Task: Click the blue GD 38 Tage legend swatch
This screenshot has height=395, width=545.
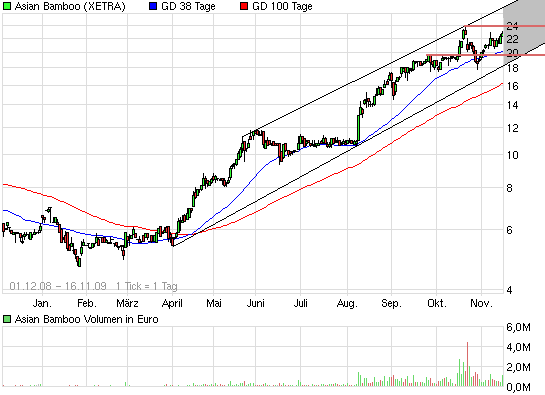Action: [x=153, y=6]
